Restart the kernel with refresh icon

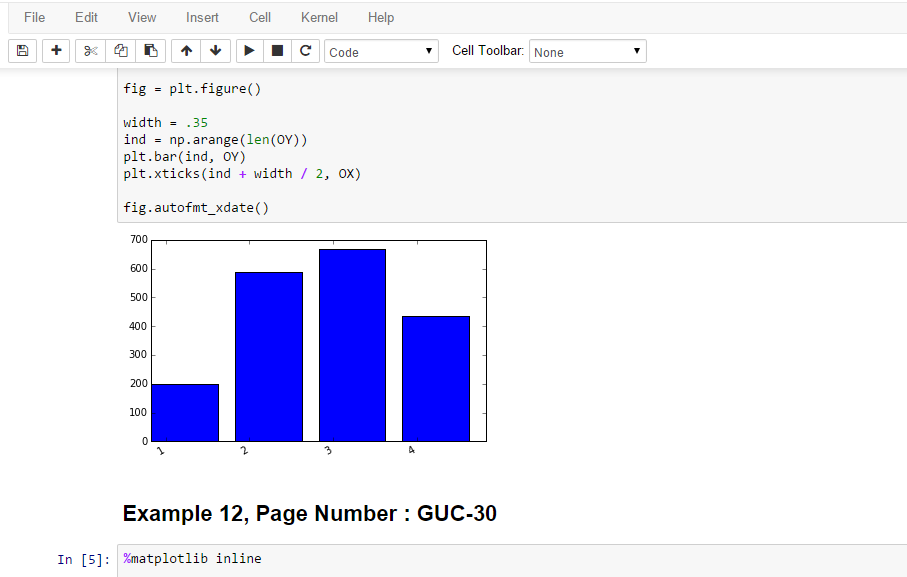[306, 51]
